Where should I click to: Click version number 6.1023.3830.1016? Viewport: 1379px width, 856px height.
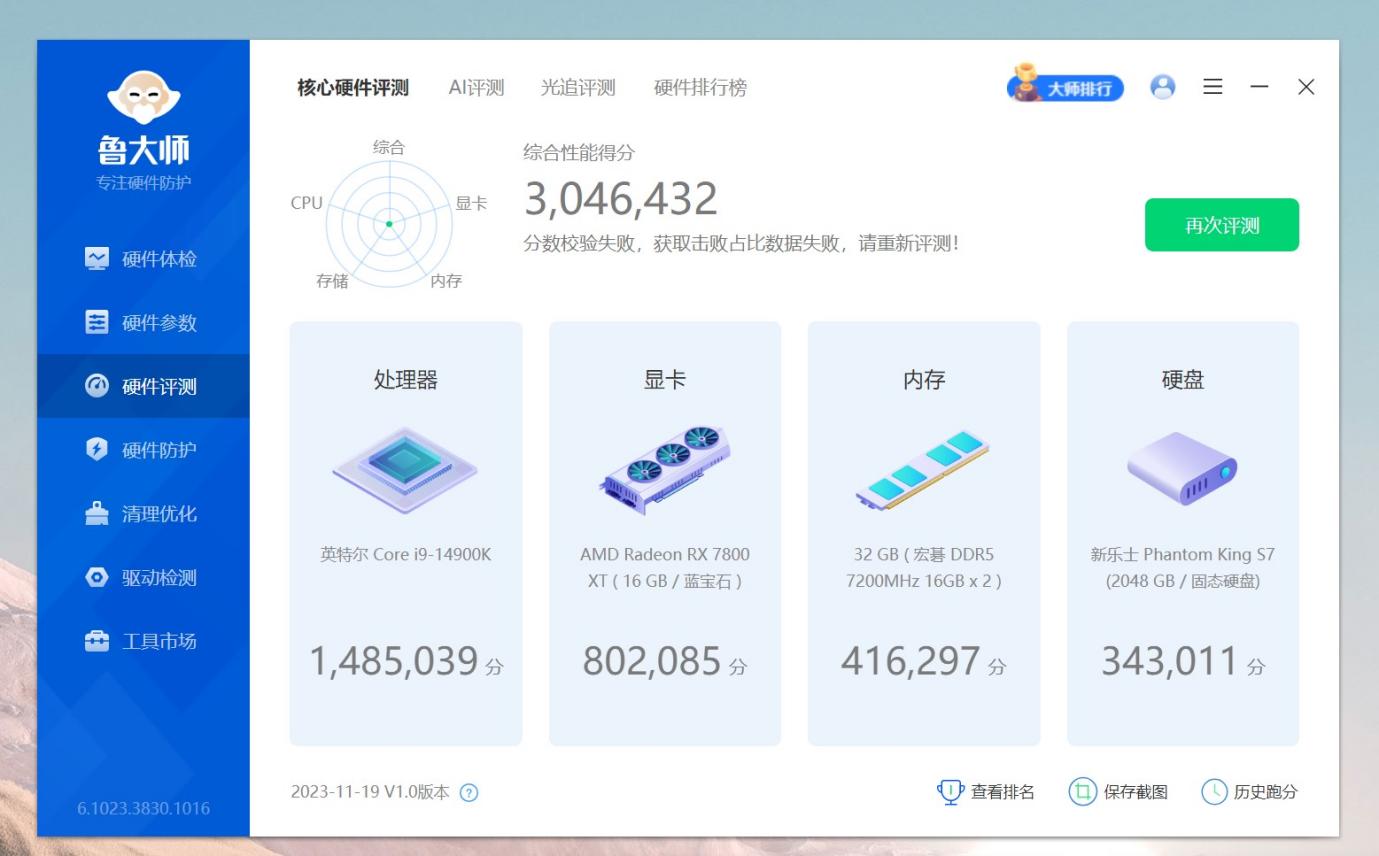point(143,809)
